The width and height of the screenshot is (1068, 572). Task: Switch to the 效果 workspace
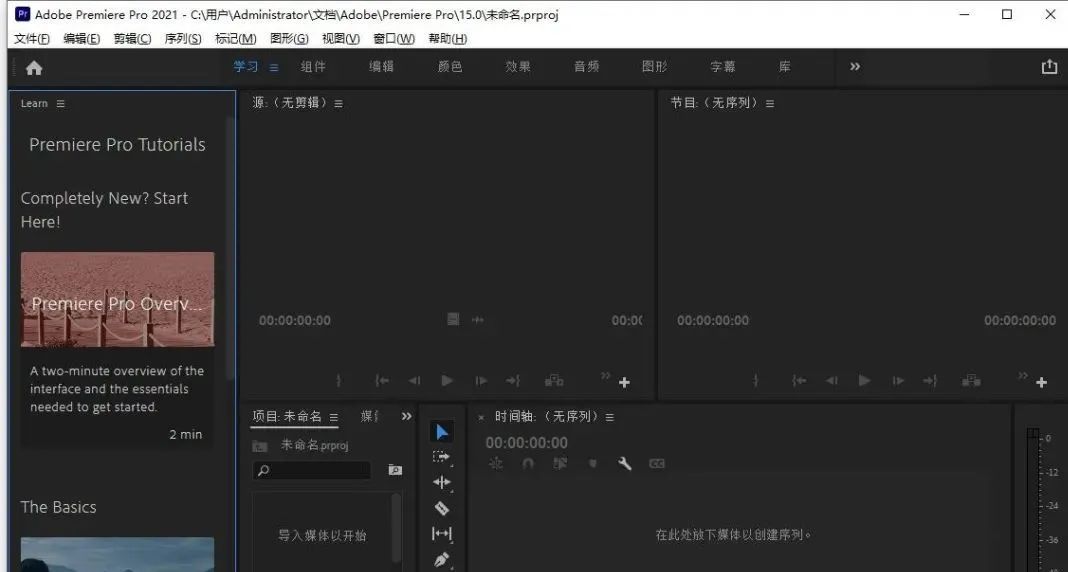pyautogui.click(x=518, y=67)
